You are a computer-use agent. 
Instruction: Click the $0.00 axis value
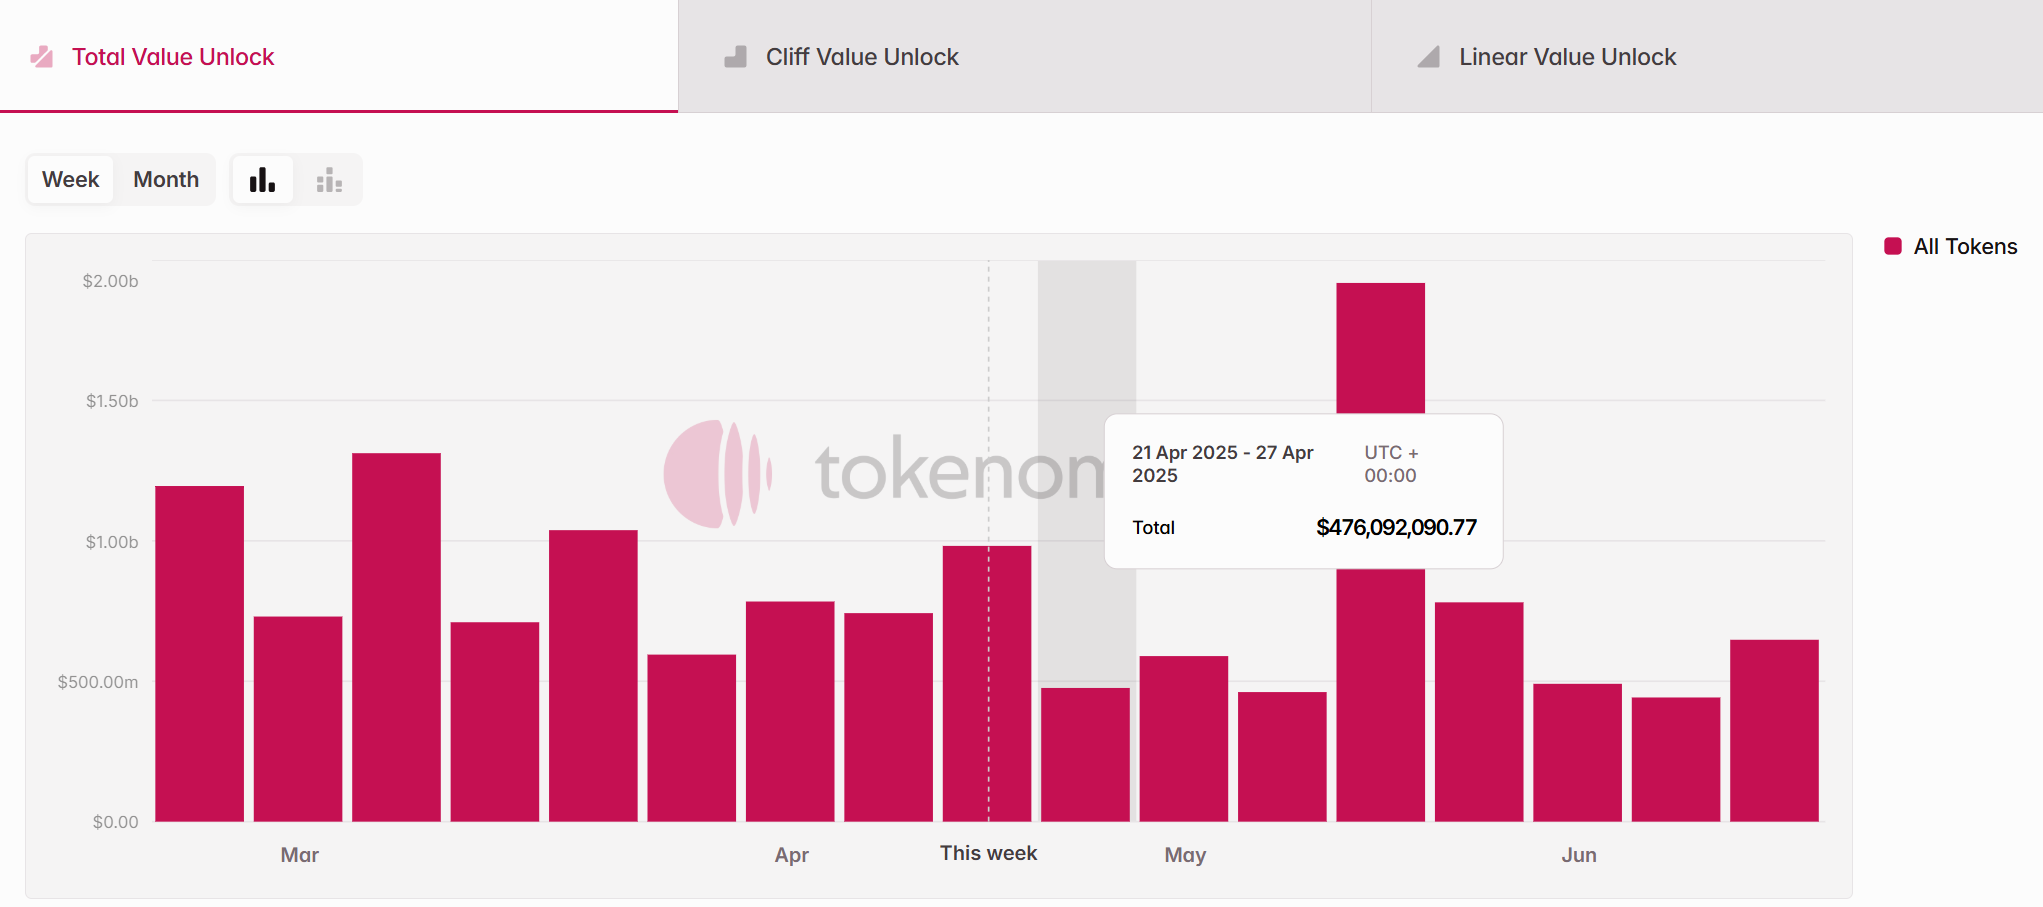click(116, 822)
